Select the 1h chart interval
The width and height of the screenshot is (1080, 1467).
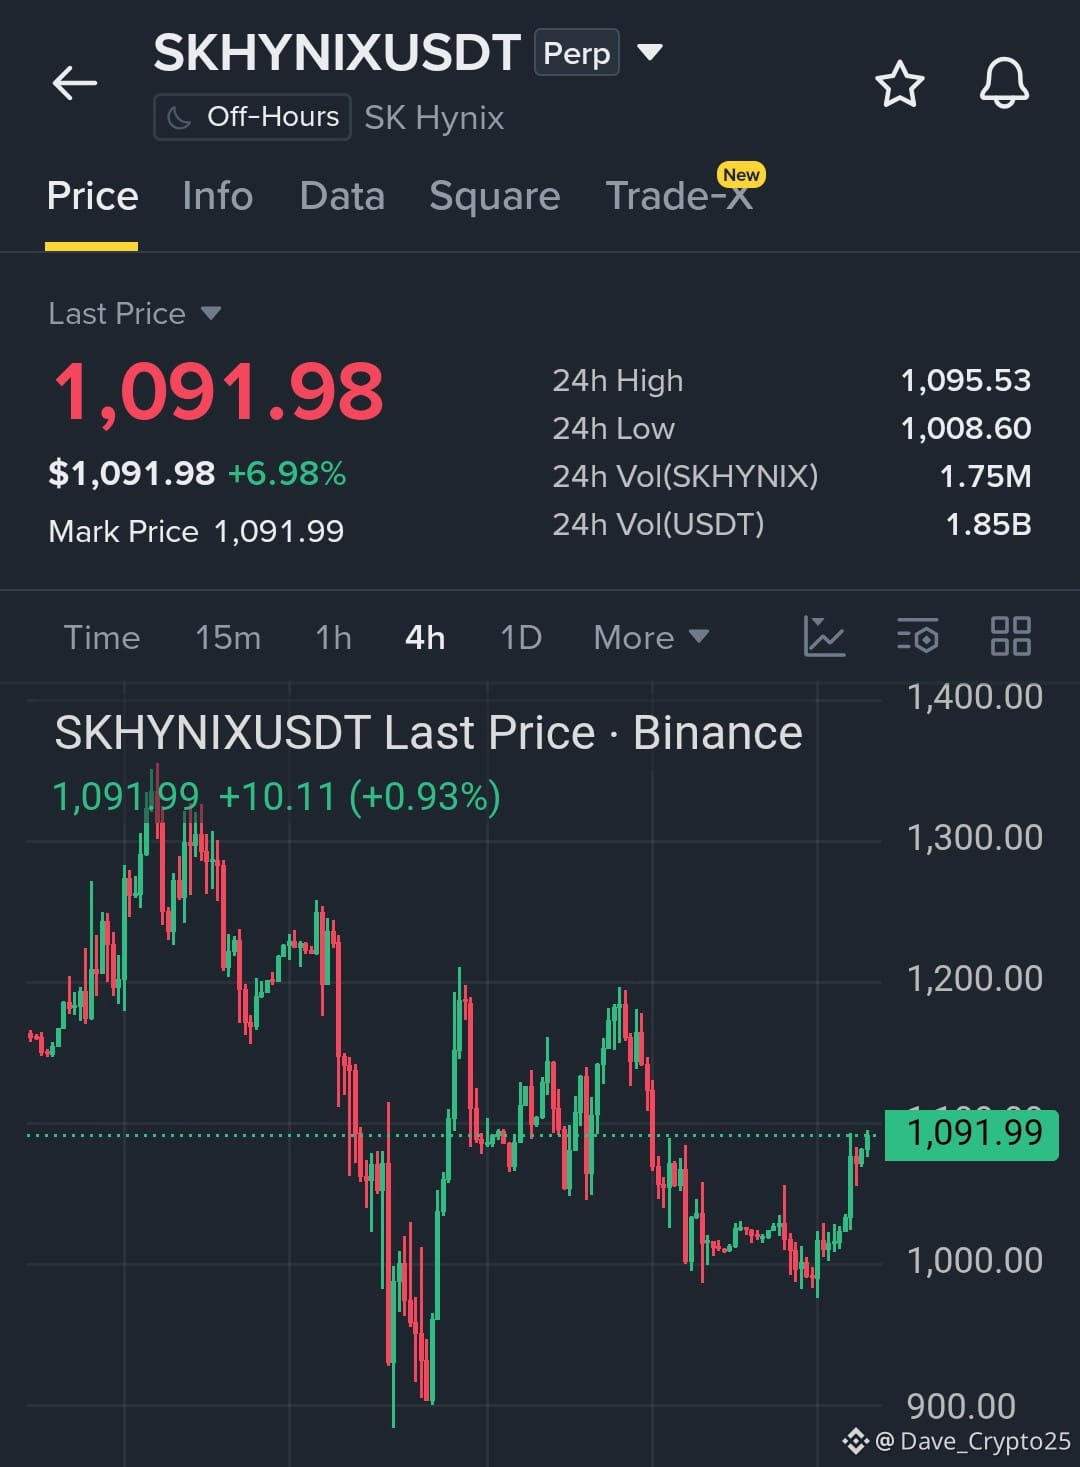coord(333,637)
